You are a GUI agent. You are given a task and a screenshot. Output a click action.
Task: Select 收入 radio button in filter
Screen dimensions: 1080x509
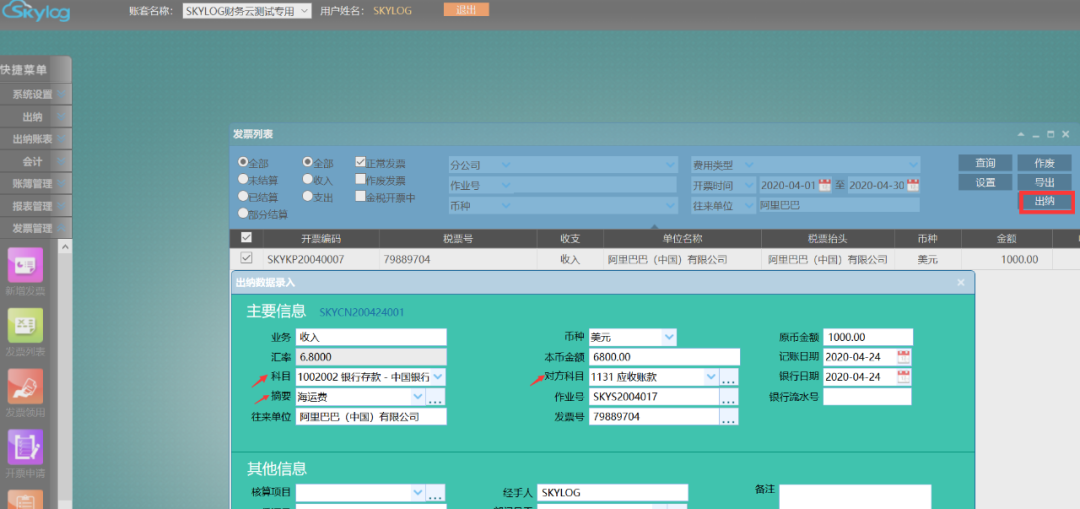(307, 179)
